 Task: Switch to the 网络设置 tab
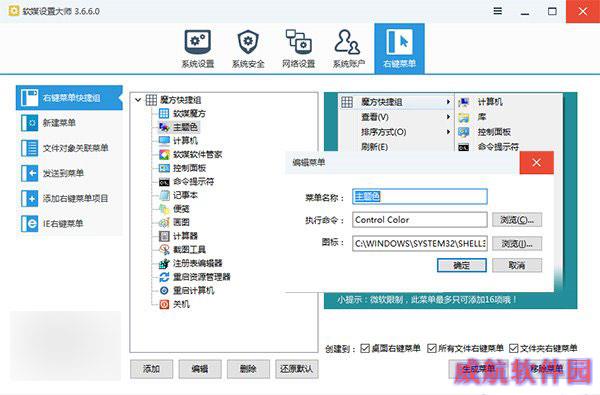[x=298, y=49]
